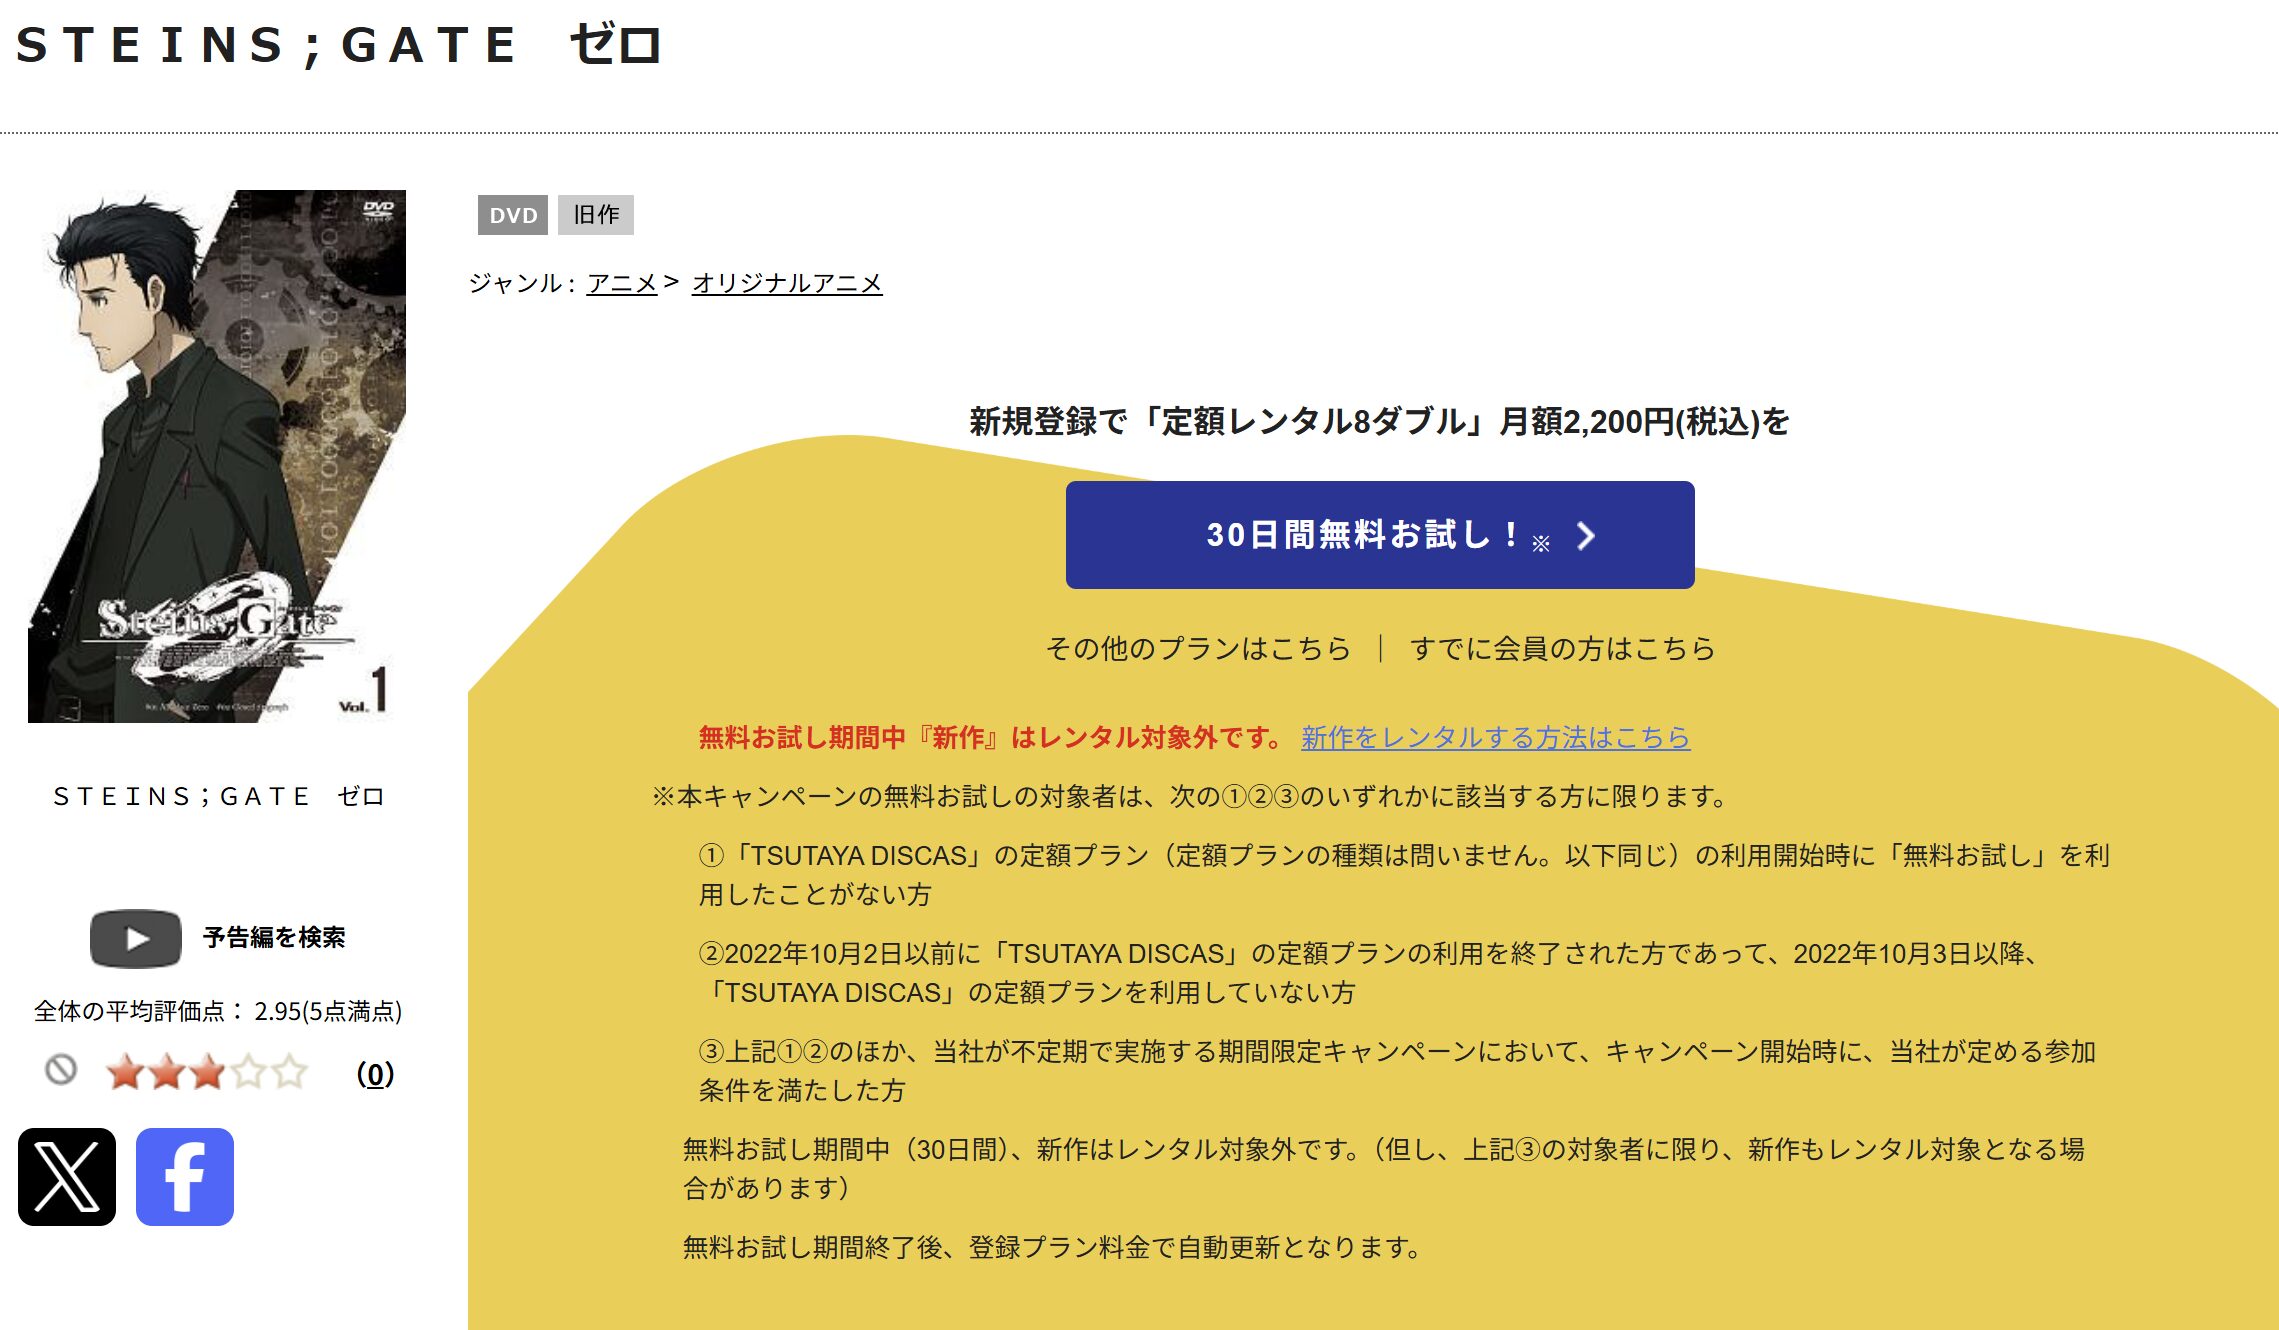The width and height of the screenshot is (2279, 1330).
Task: Click condition ② text about 2022年10月2日以前
Action: pyautogui.click(x=1370, y=973)
